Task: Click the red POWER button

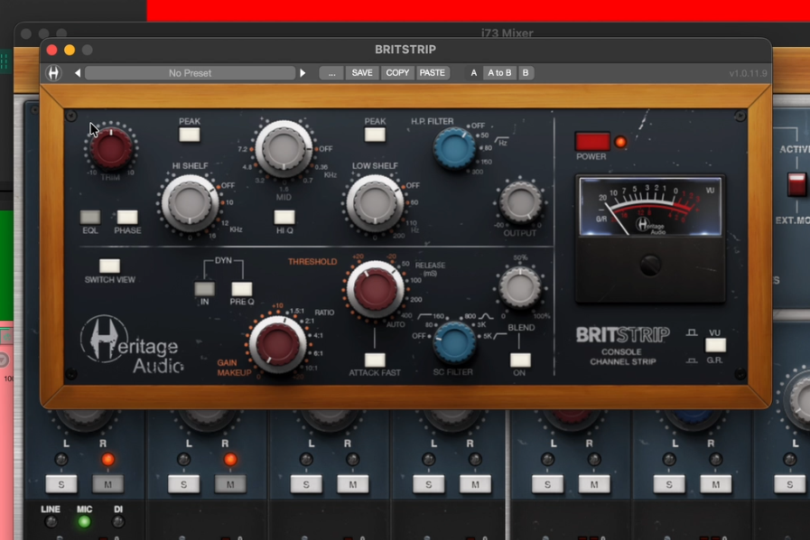Action: point(593,141)
